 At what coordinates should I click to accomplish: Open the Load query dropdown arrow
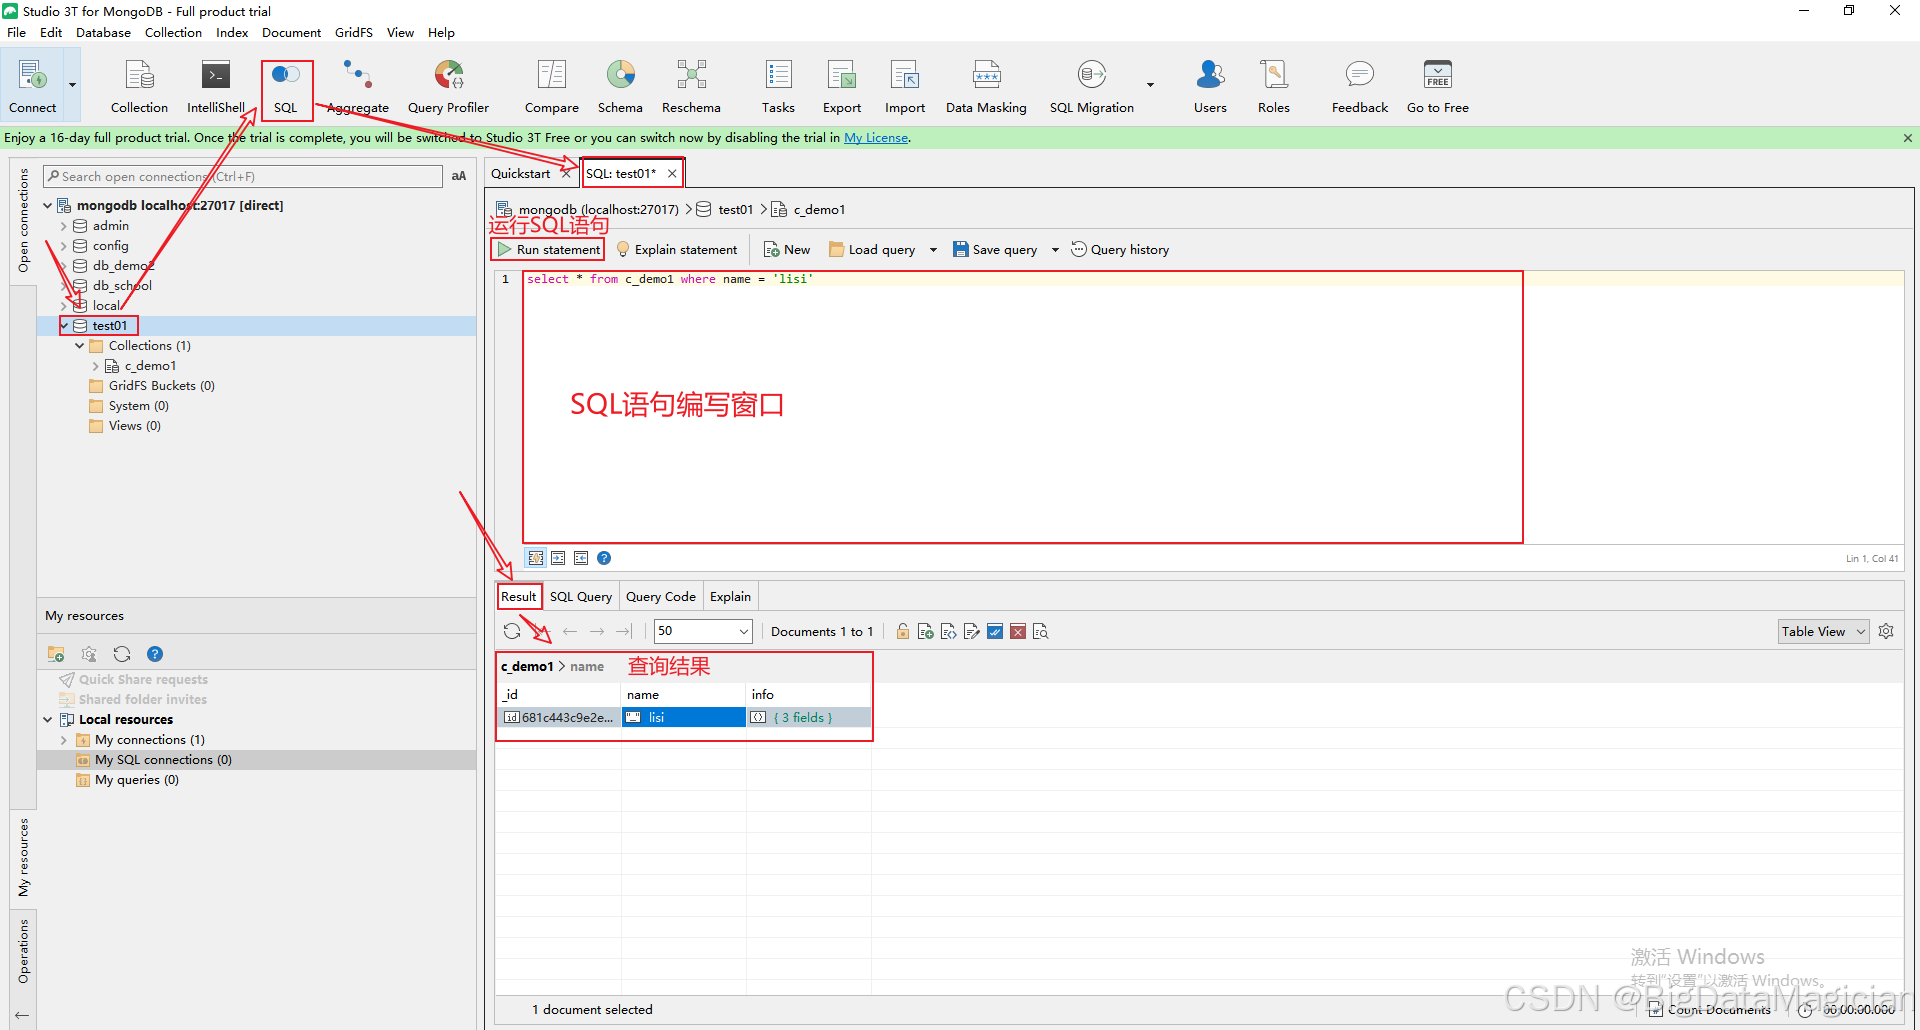[x=933, y=250]
